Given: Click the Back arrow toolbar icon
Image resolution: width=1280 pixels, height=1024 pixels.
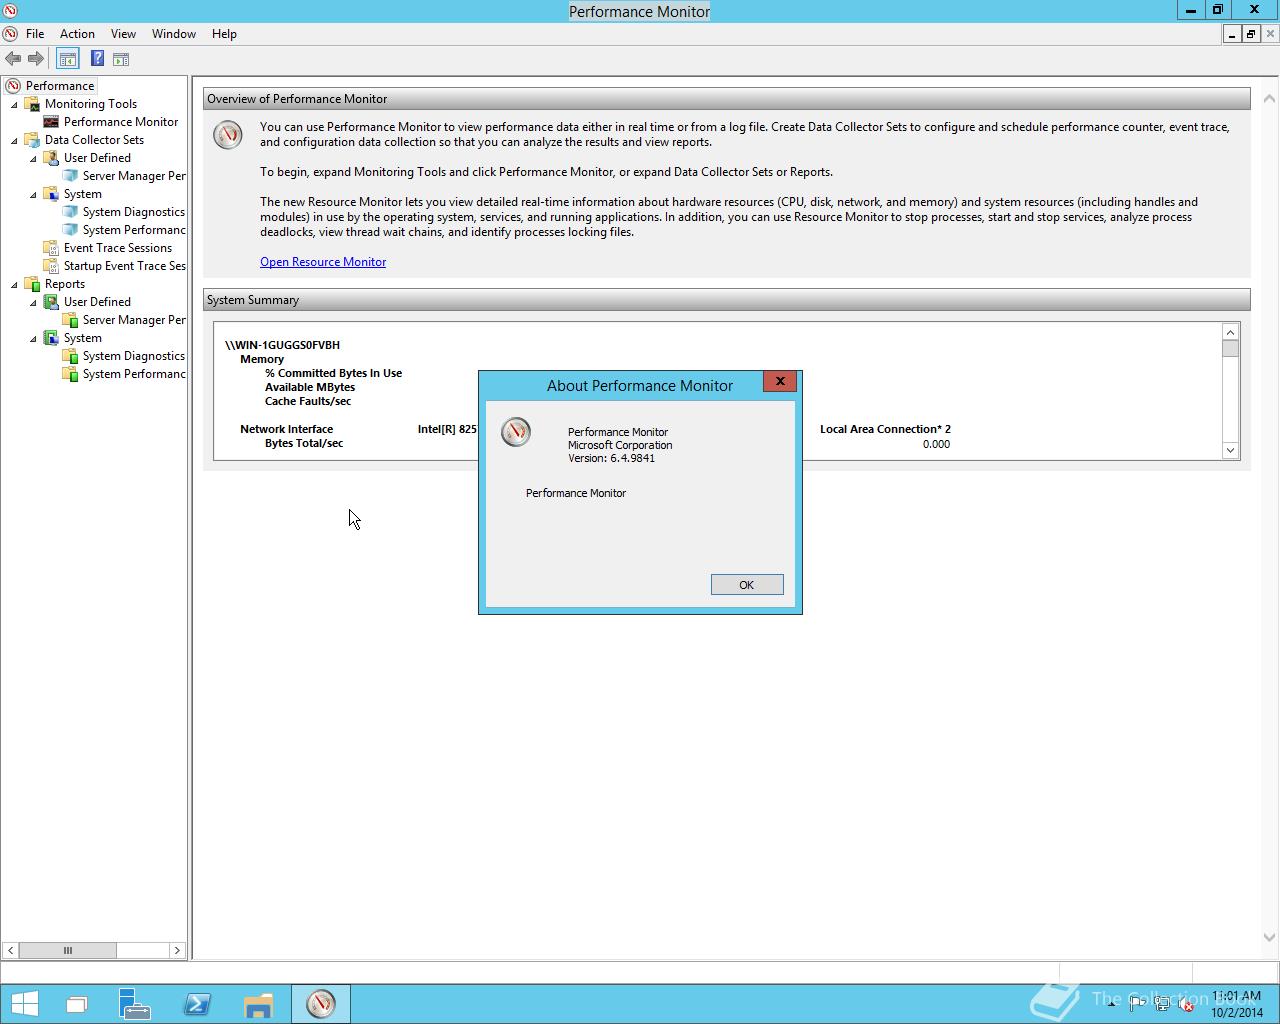Looking at the screenshot, I should point(13,59).
